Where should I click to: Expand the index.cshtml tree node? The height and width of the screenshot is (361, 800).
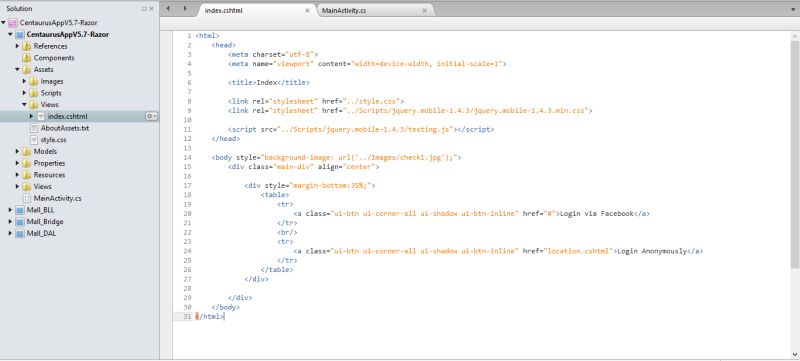click(31, 117)
